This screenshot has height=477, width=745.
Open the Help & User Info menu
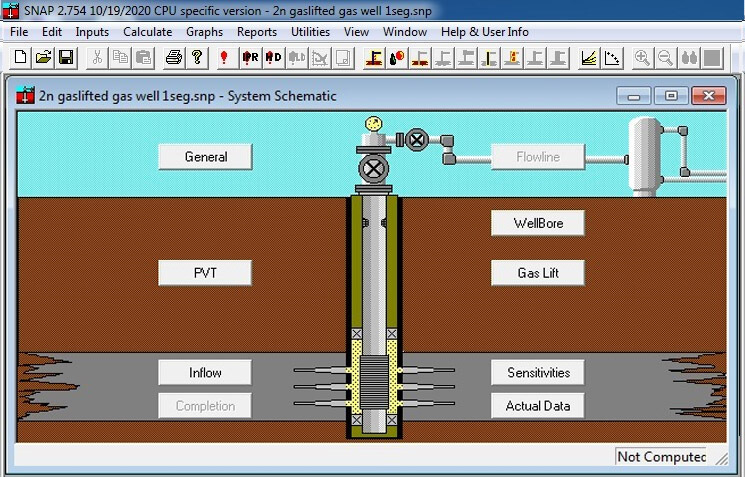pos(485,32)
